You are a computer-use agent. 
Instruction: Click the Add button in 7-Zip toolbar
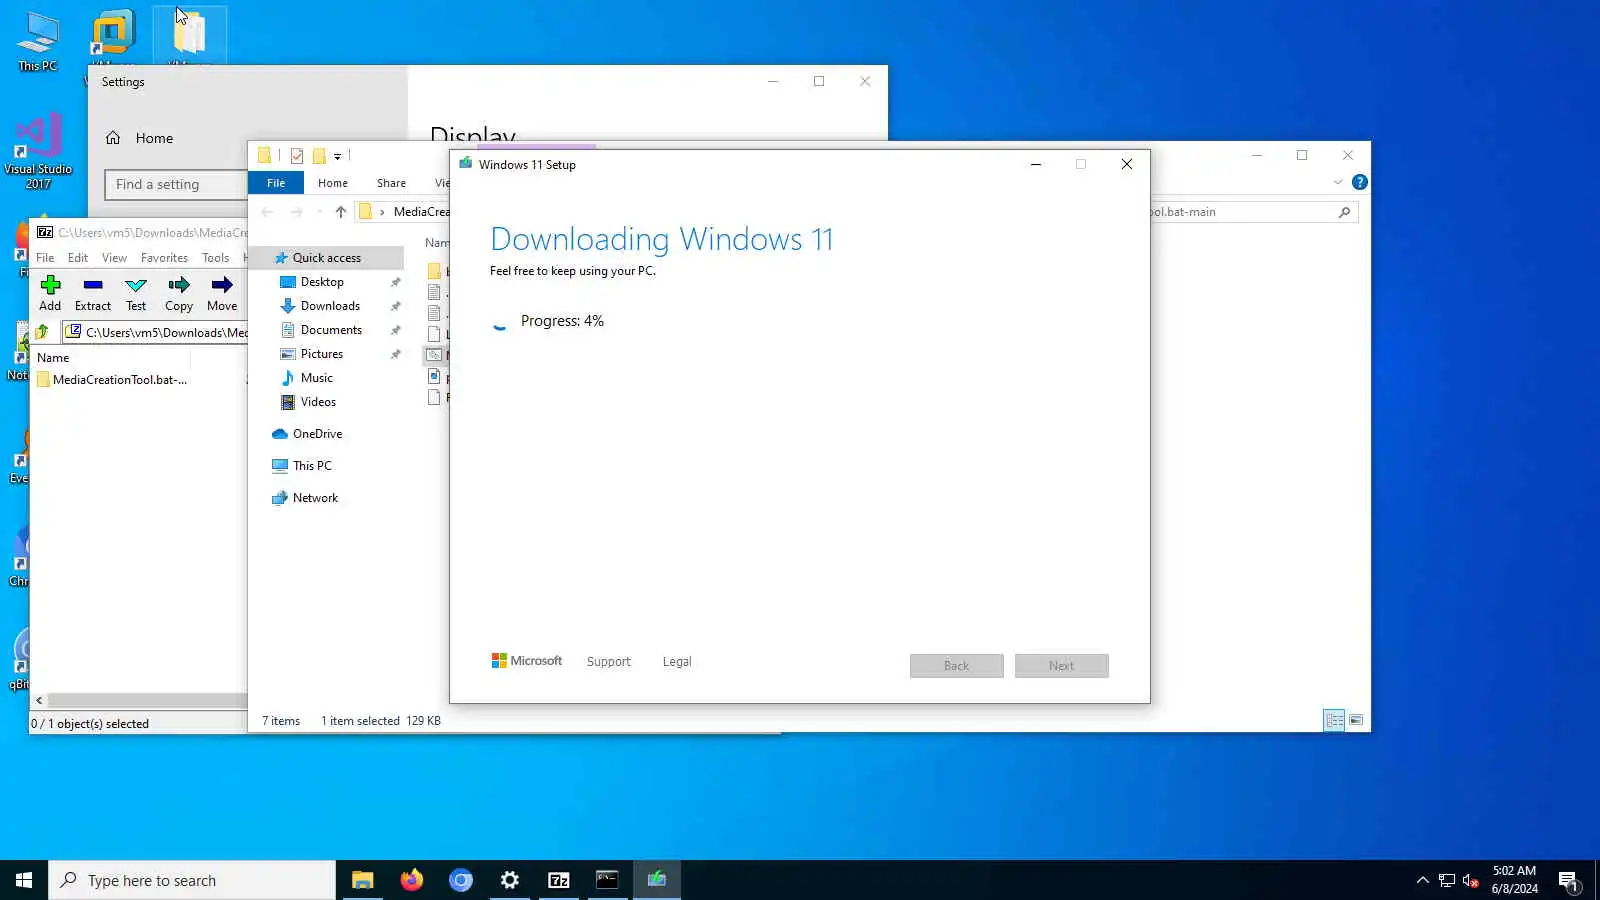click(x=50, y=294)
